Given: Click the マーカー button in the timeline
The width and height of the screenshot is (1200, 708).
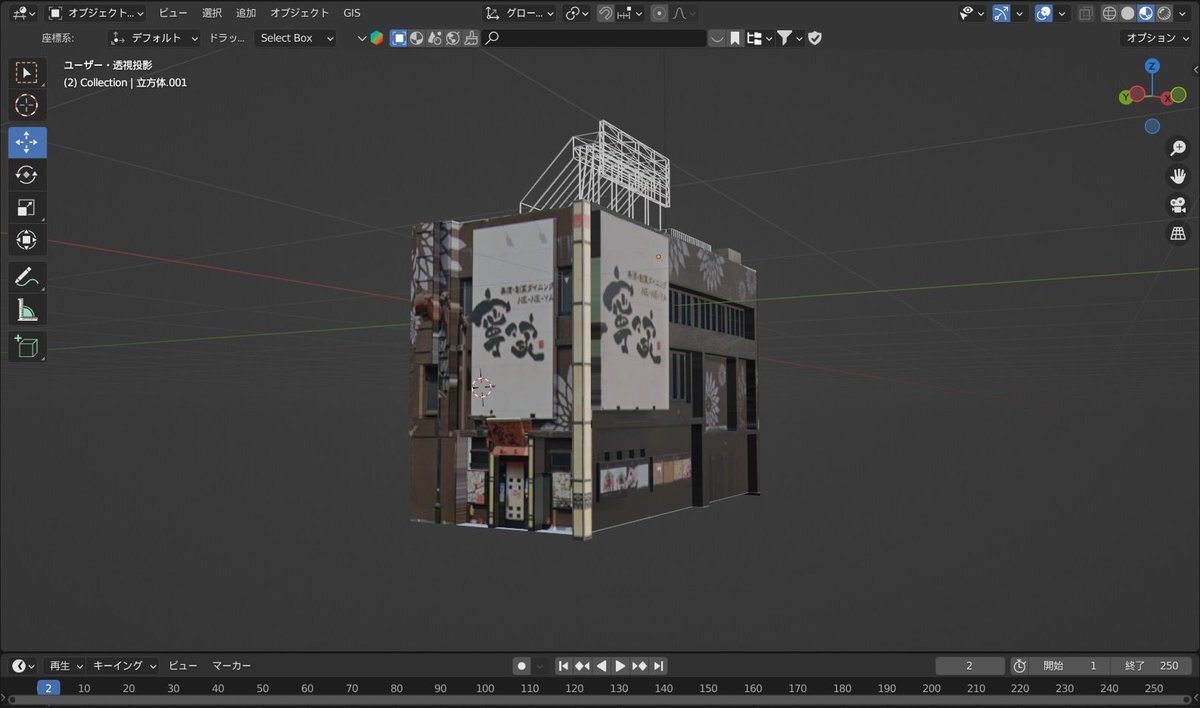Looking at the screenshot, I should [231, 666].
